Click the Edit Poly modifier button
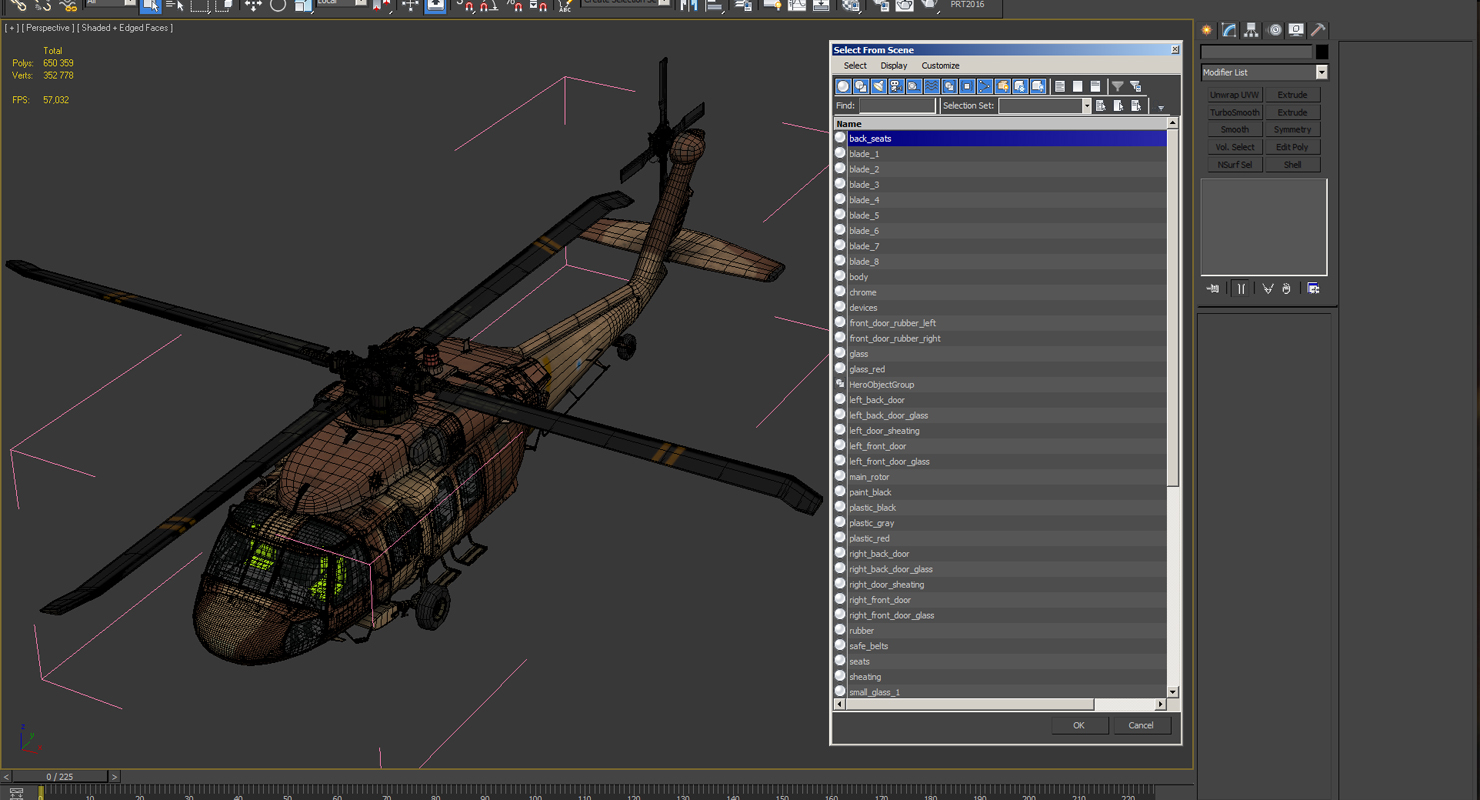Viewport: 1480px width, 800px height. (1292, 147)
